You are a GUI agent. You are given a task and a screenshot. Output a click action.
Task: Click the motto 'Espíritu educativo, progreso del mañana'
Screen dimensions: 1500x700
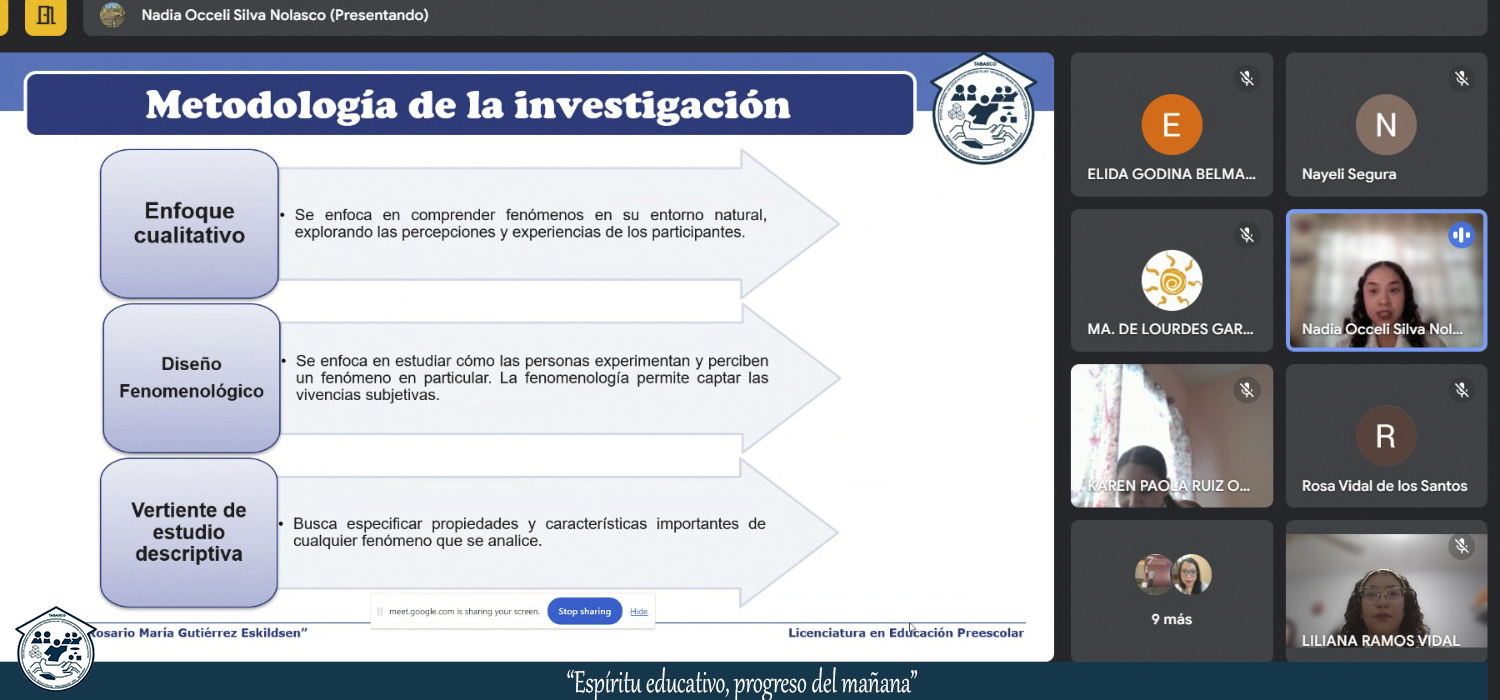tap(742, 683)
